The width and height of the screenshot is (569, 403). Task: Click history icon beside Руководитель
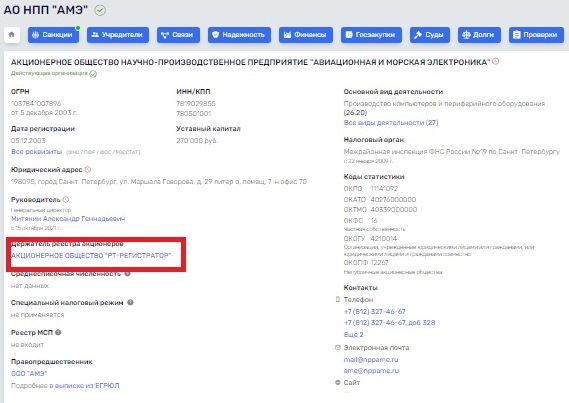click(x=66, y=200)
